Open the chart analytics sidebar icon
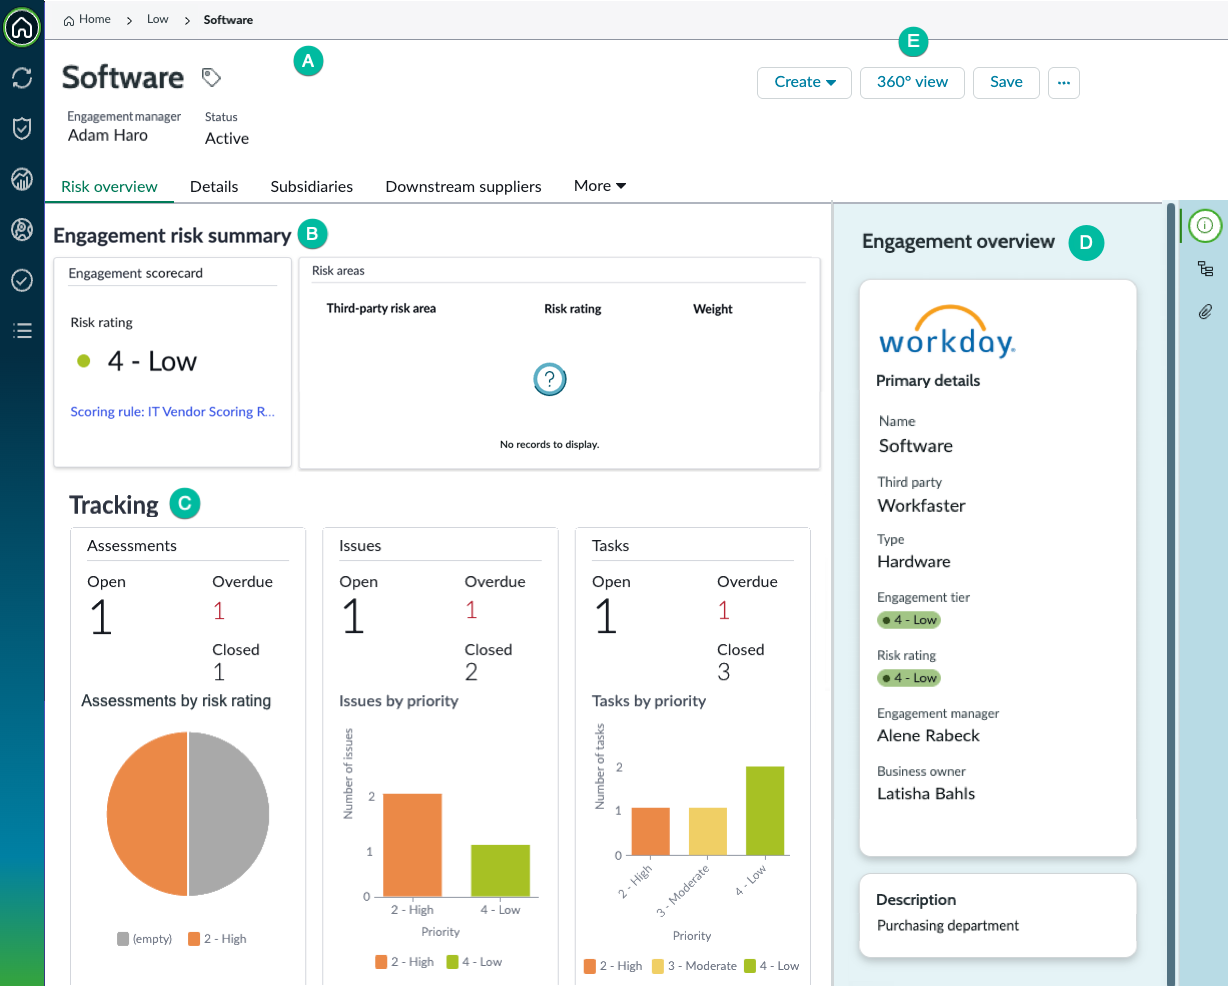The height and width of the screenshot is (986, 1228). pos(22,179)
